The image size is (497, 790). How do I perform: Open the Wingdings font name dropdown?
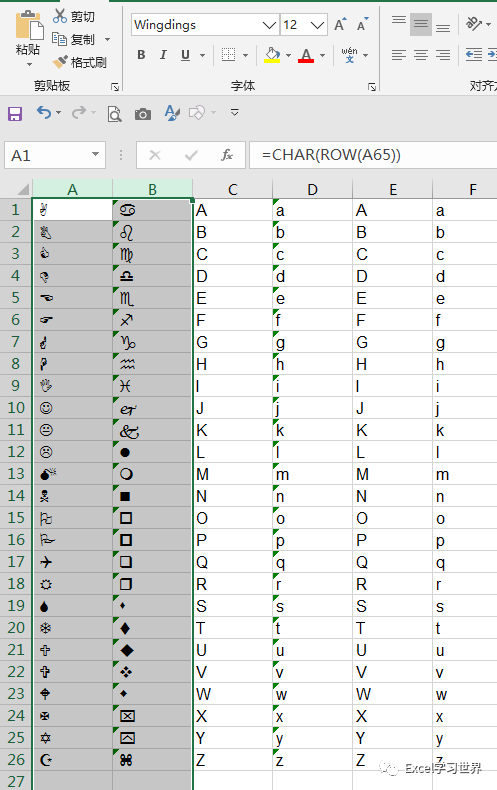coord(270,25)
